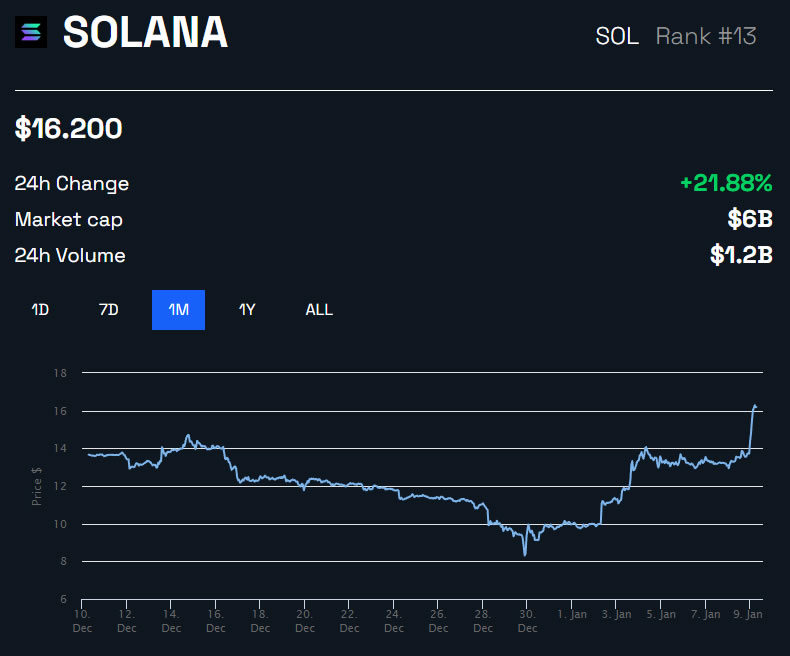Click the +21.88% change value

coord(726,183)
